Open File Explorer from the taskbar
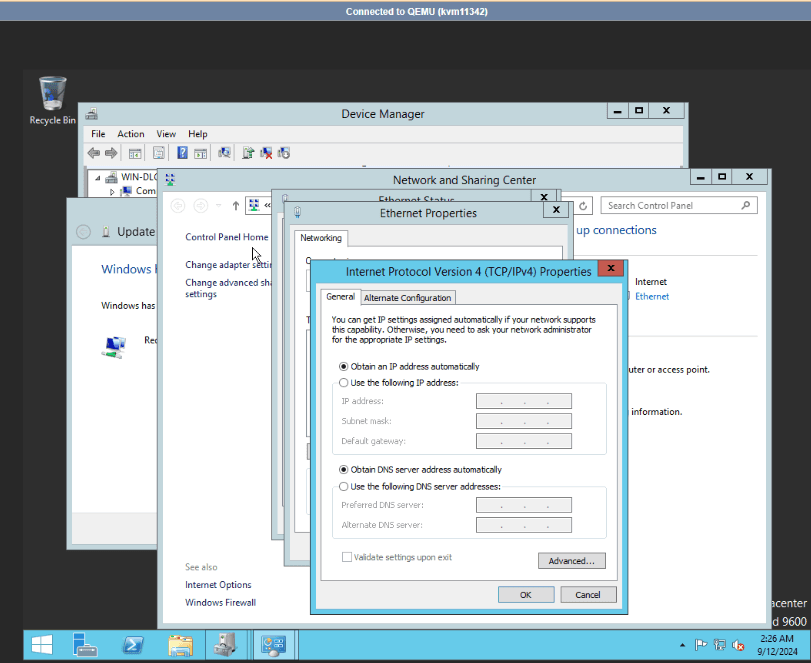This screenshot has width=811, height=663. point(181,644)
